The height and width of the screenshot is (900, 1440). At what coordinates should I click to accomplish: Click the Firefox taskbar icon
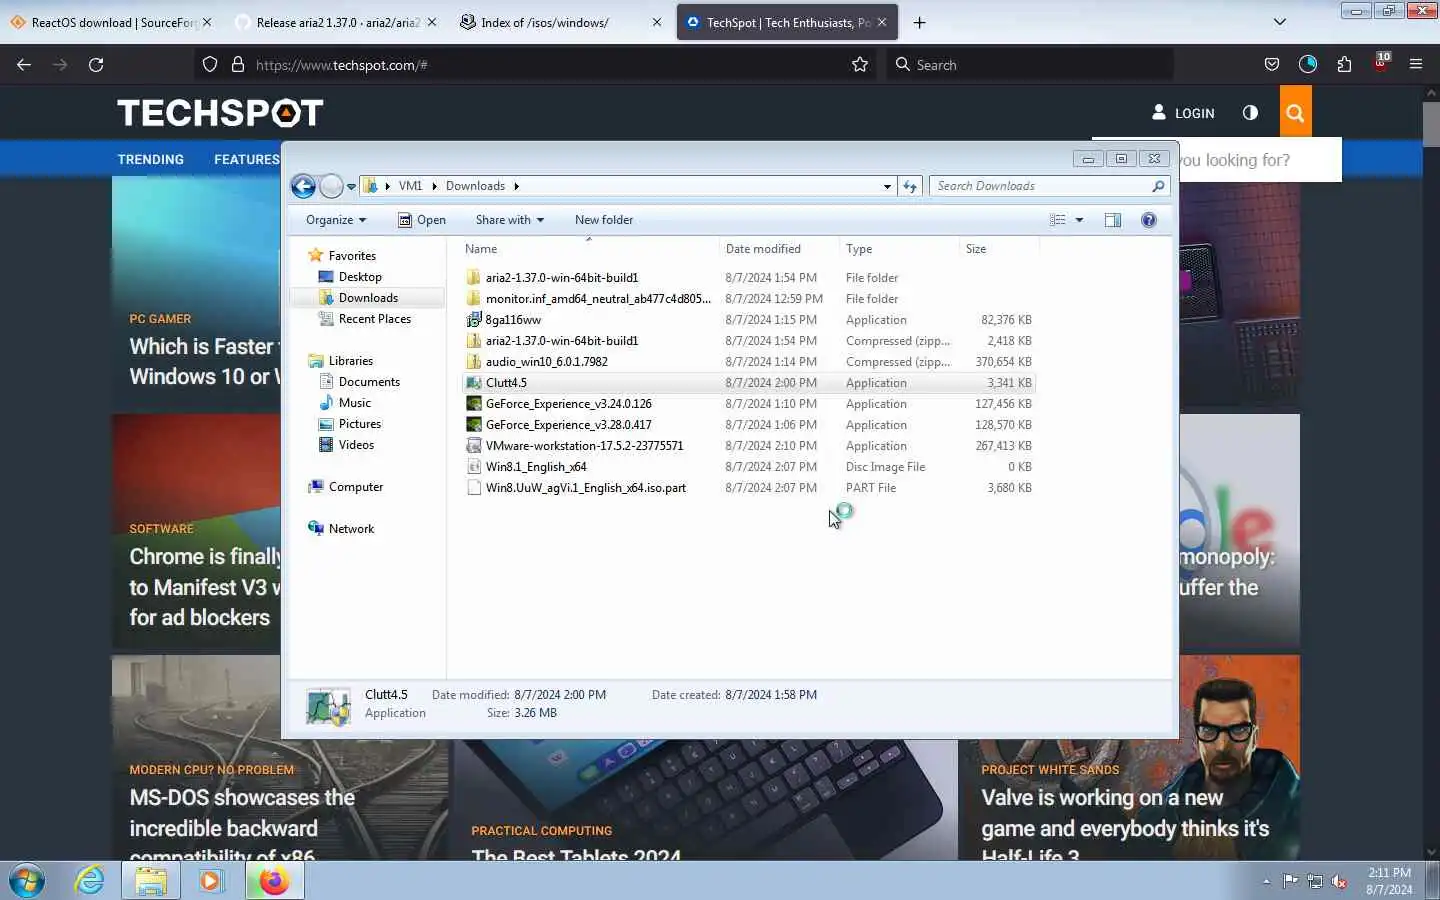pyautogui.click(x=274, y=881)
